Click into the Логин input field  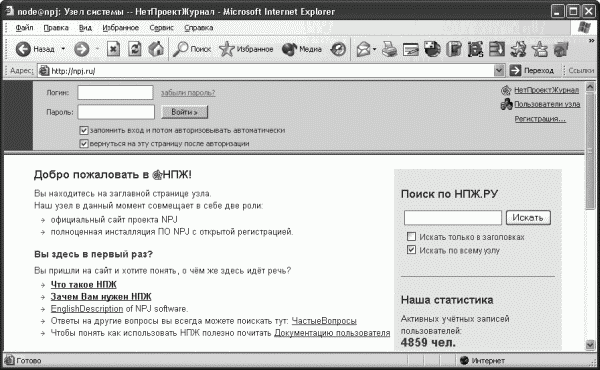click(115, 93)
